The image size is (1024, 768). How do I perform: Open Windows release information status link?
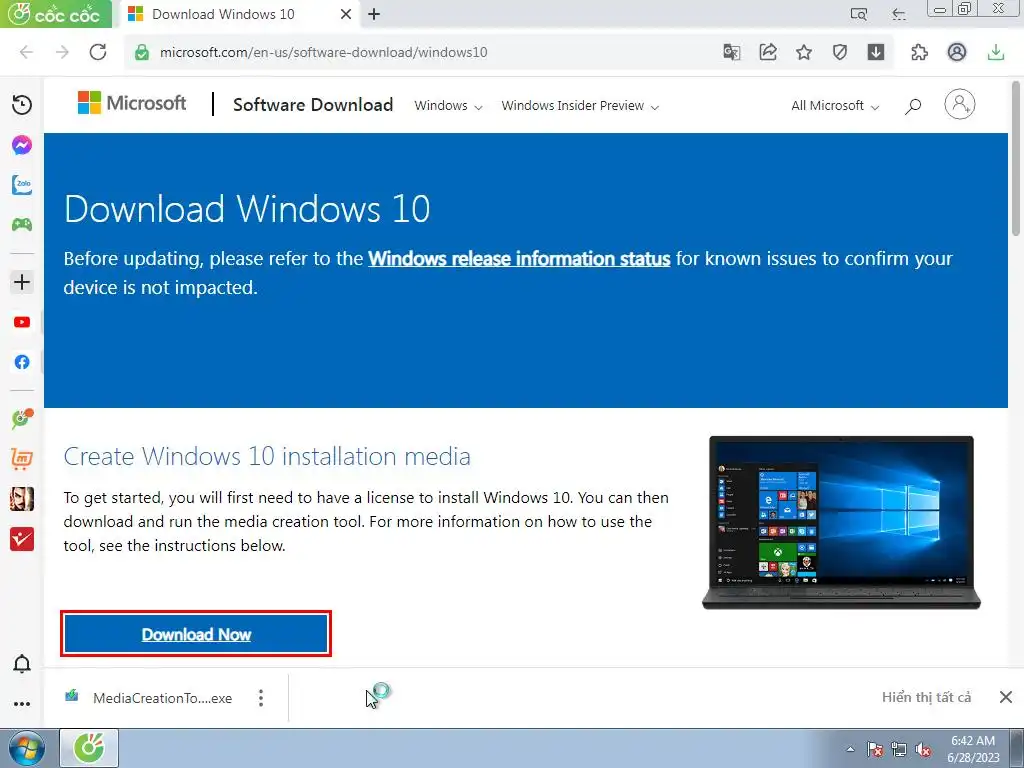tap(519, 259)
